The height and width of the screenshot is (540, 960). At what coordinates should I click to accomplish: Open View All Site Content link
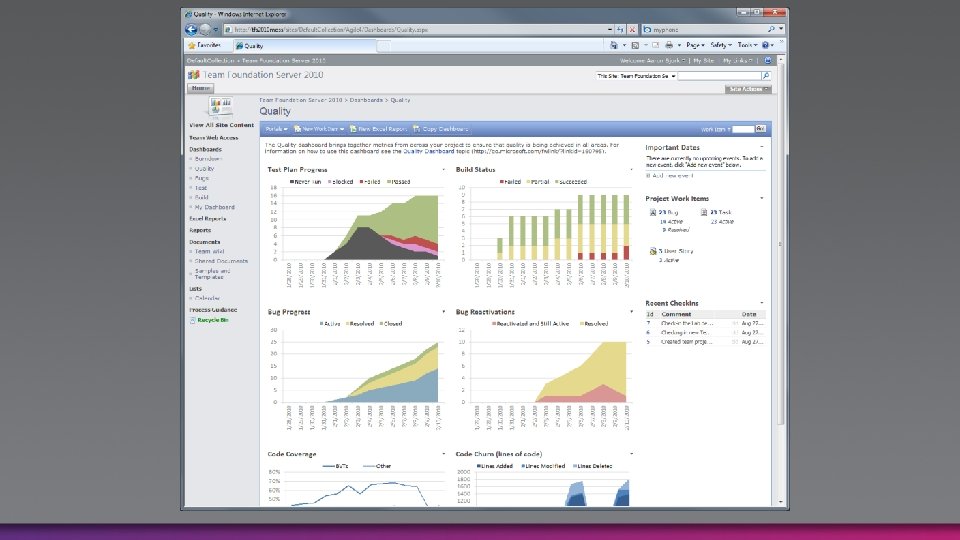pos(221,125)
